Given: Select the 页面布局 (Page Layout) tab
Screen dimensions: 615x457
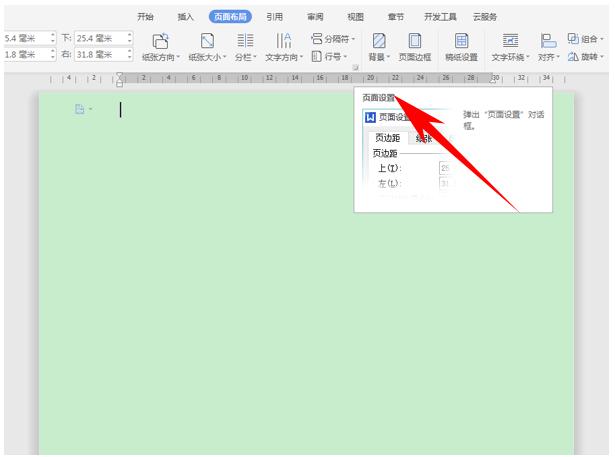Looking at the screenshot, I should tap(230, 17).
